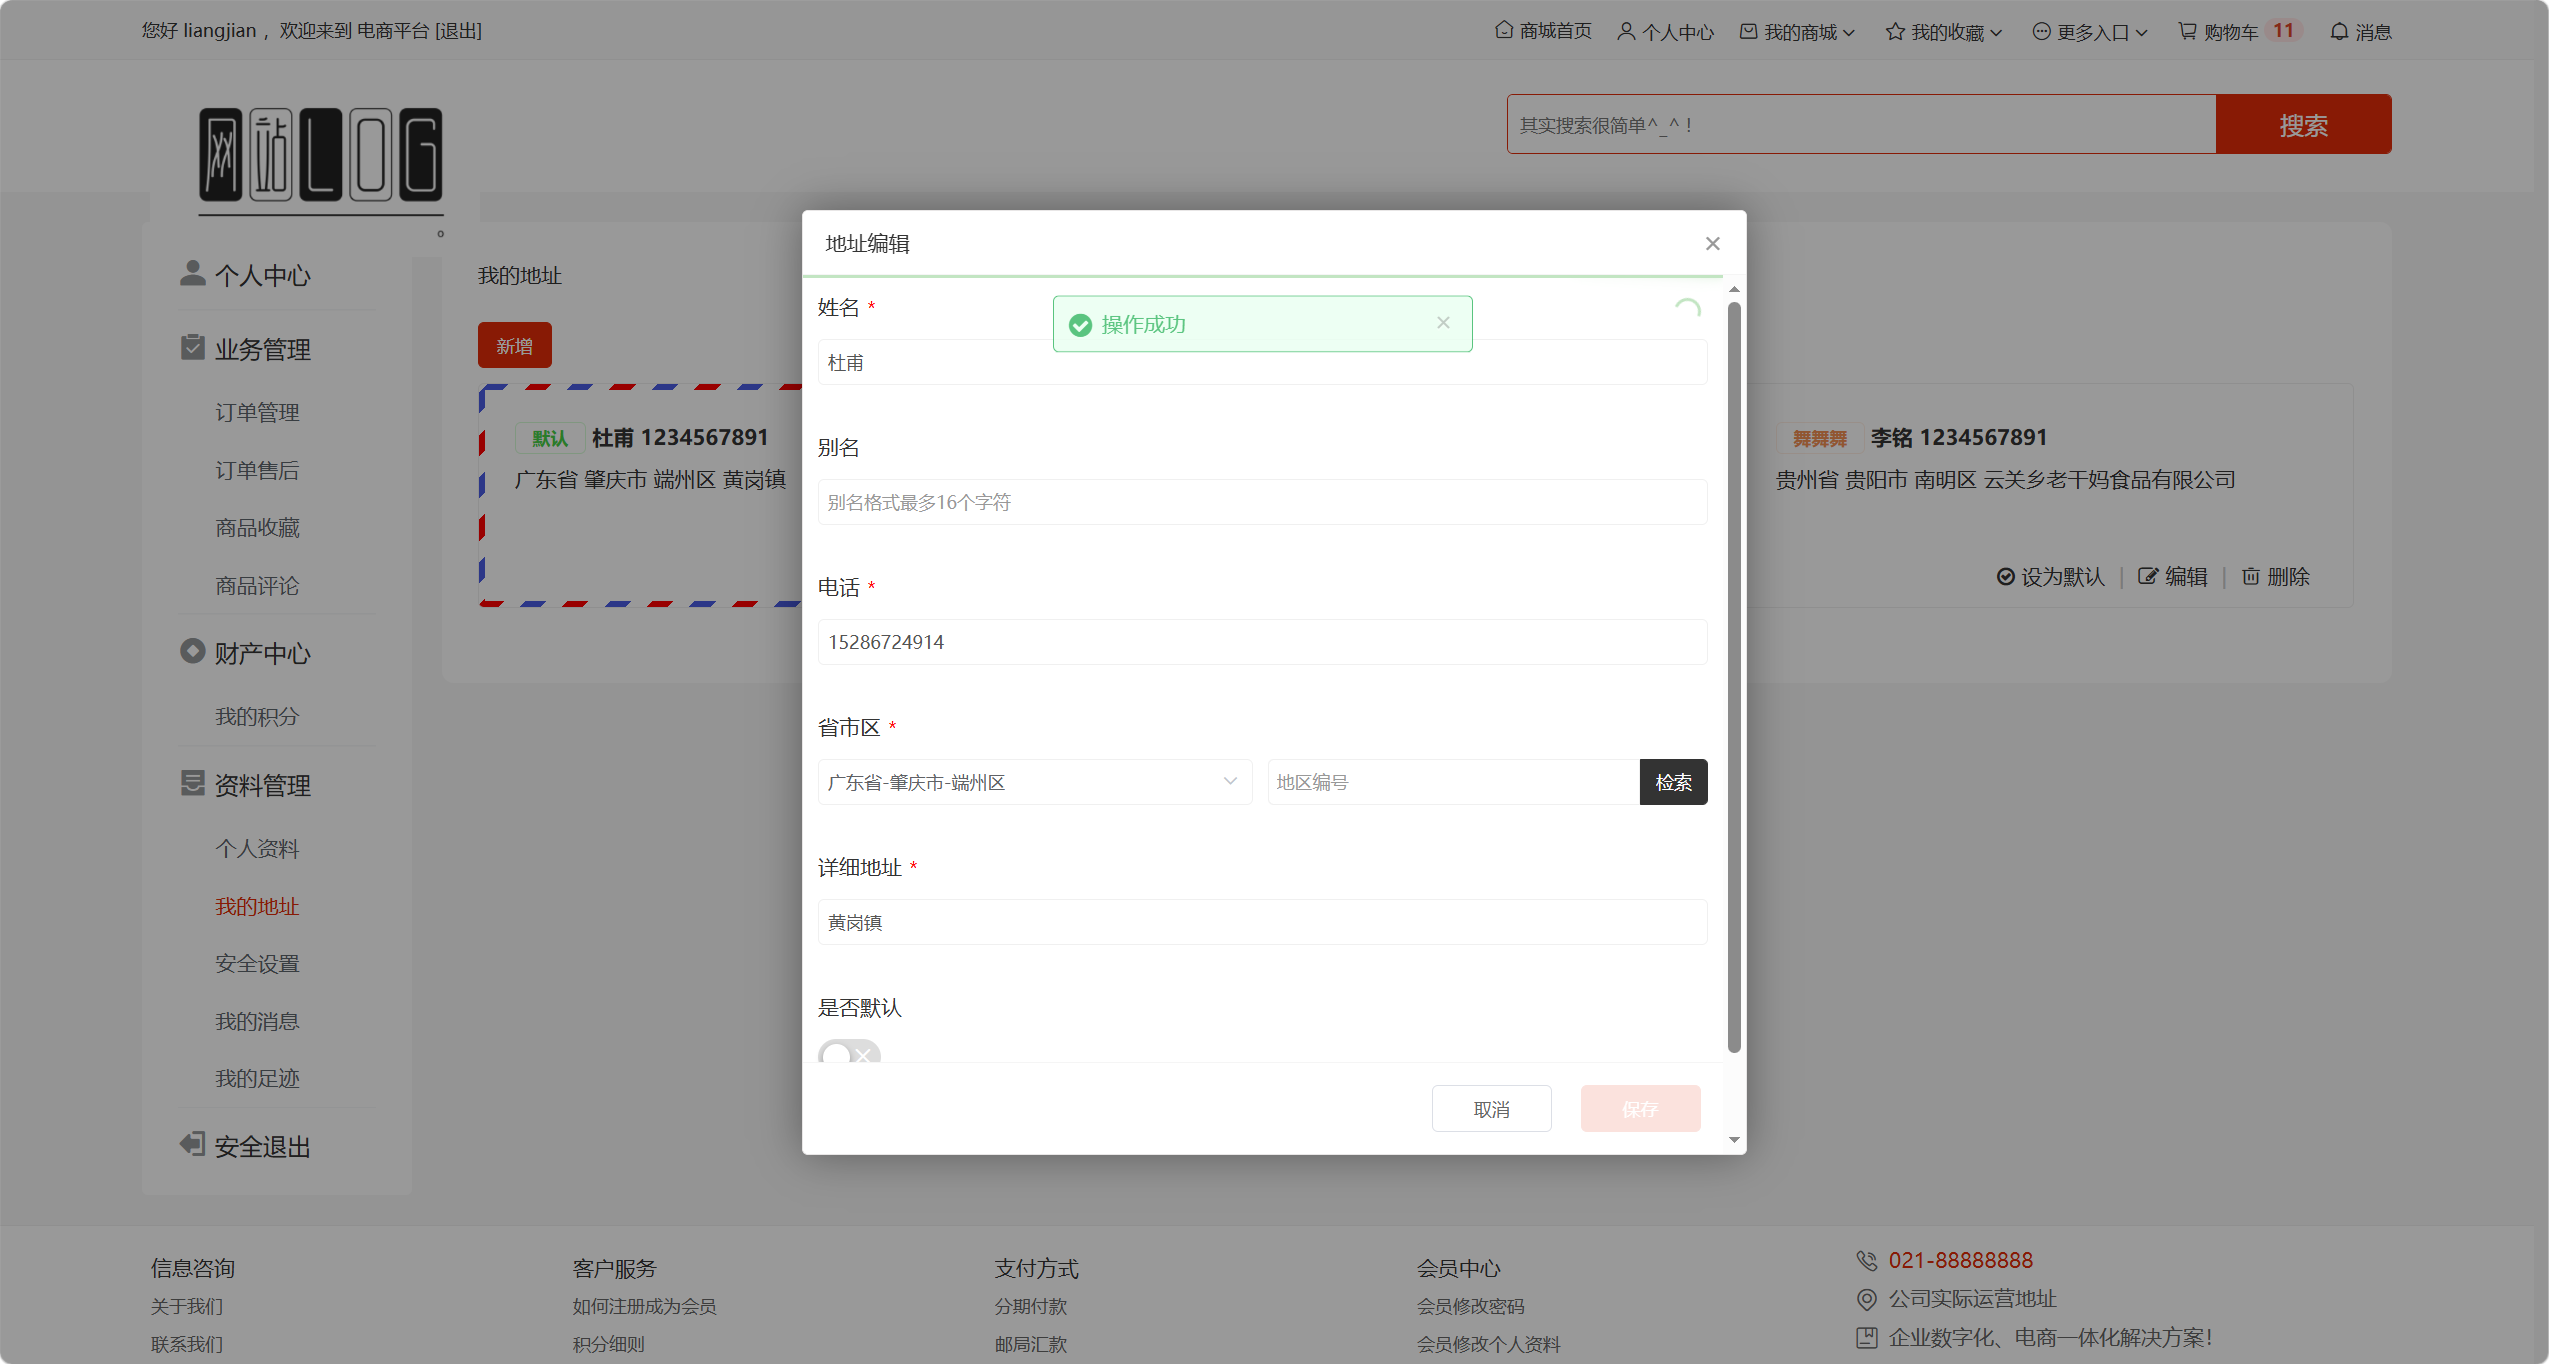
Task: Click the red 搜索 button
Action: [x=2303, y=125]
